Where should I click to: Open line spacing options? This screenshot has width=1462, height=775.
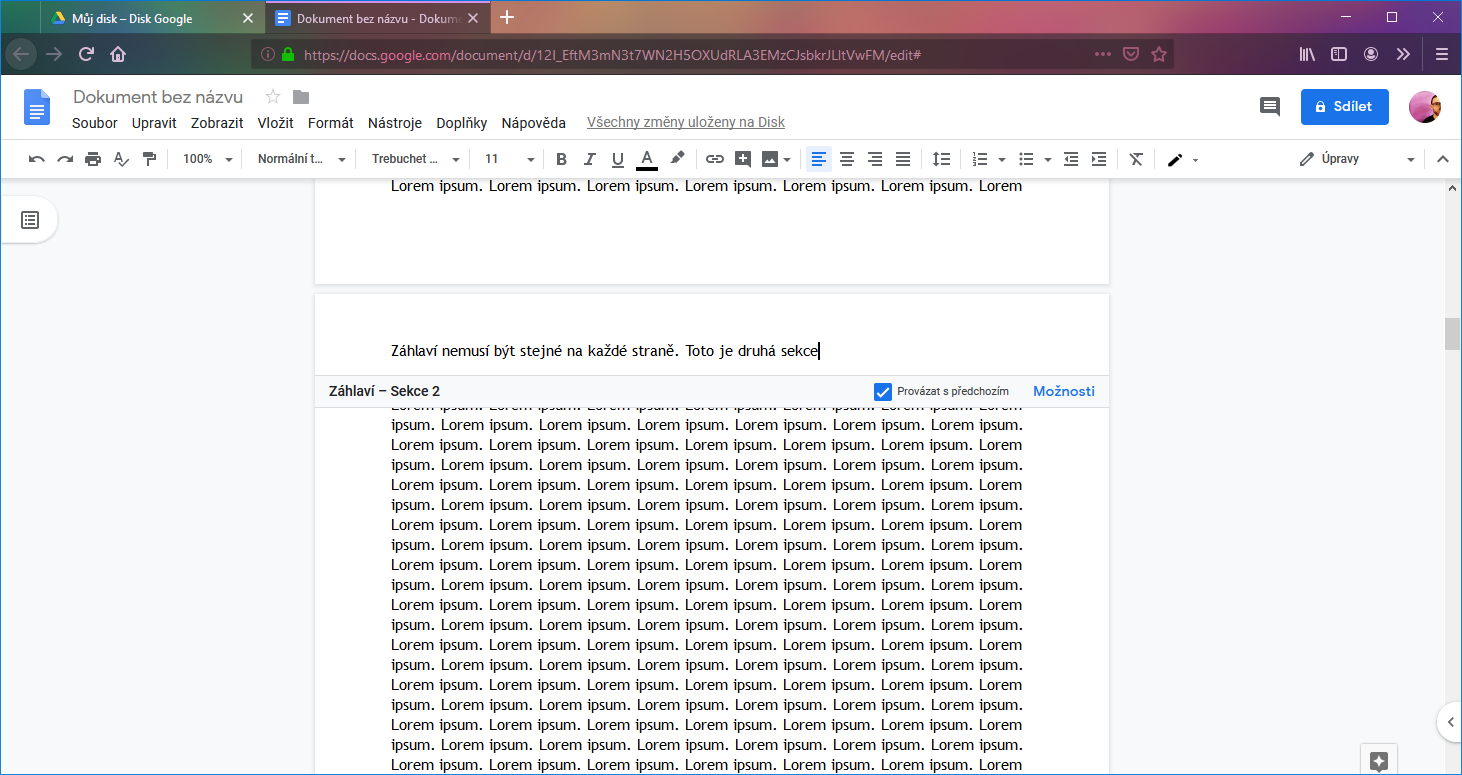(941, 159)
